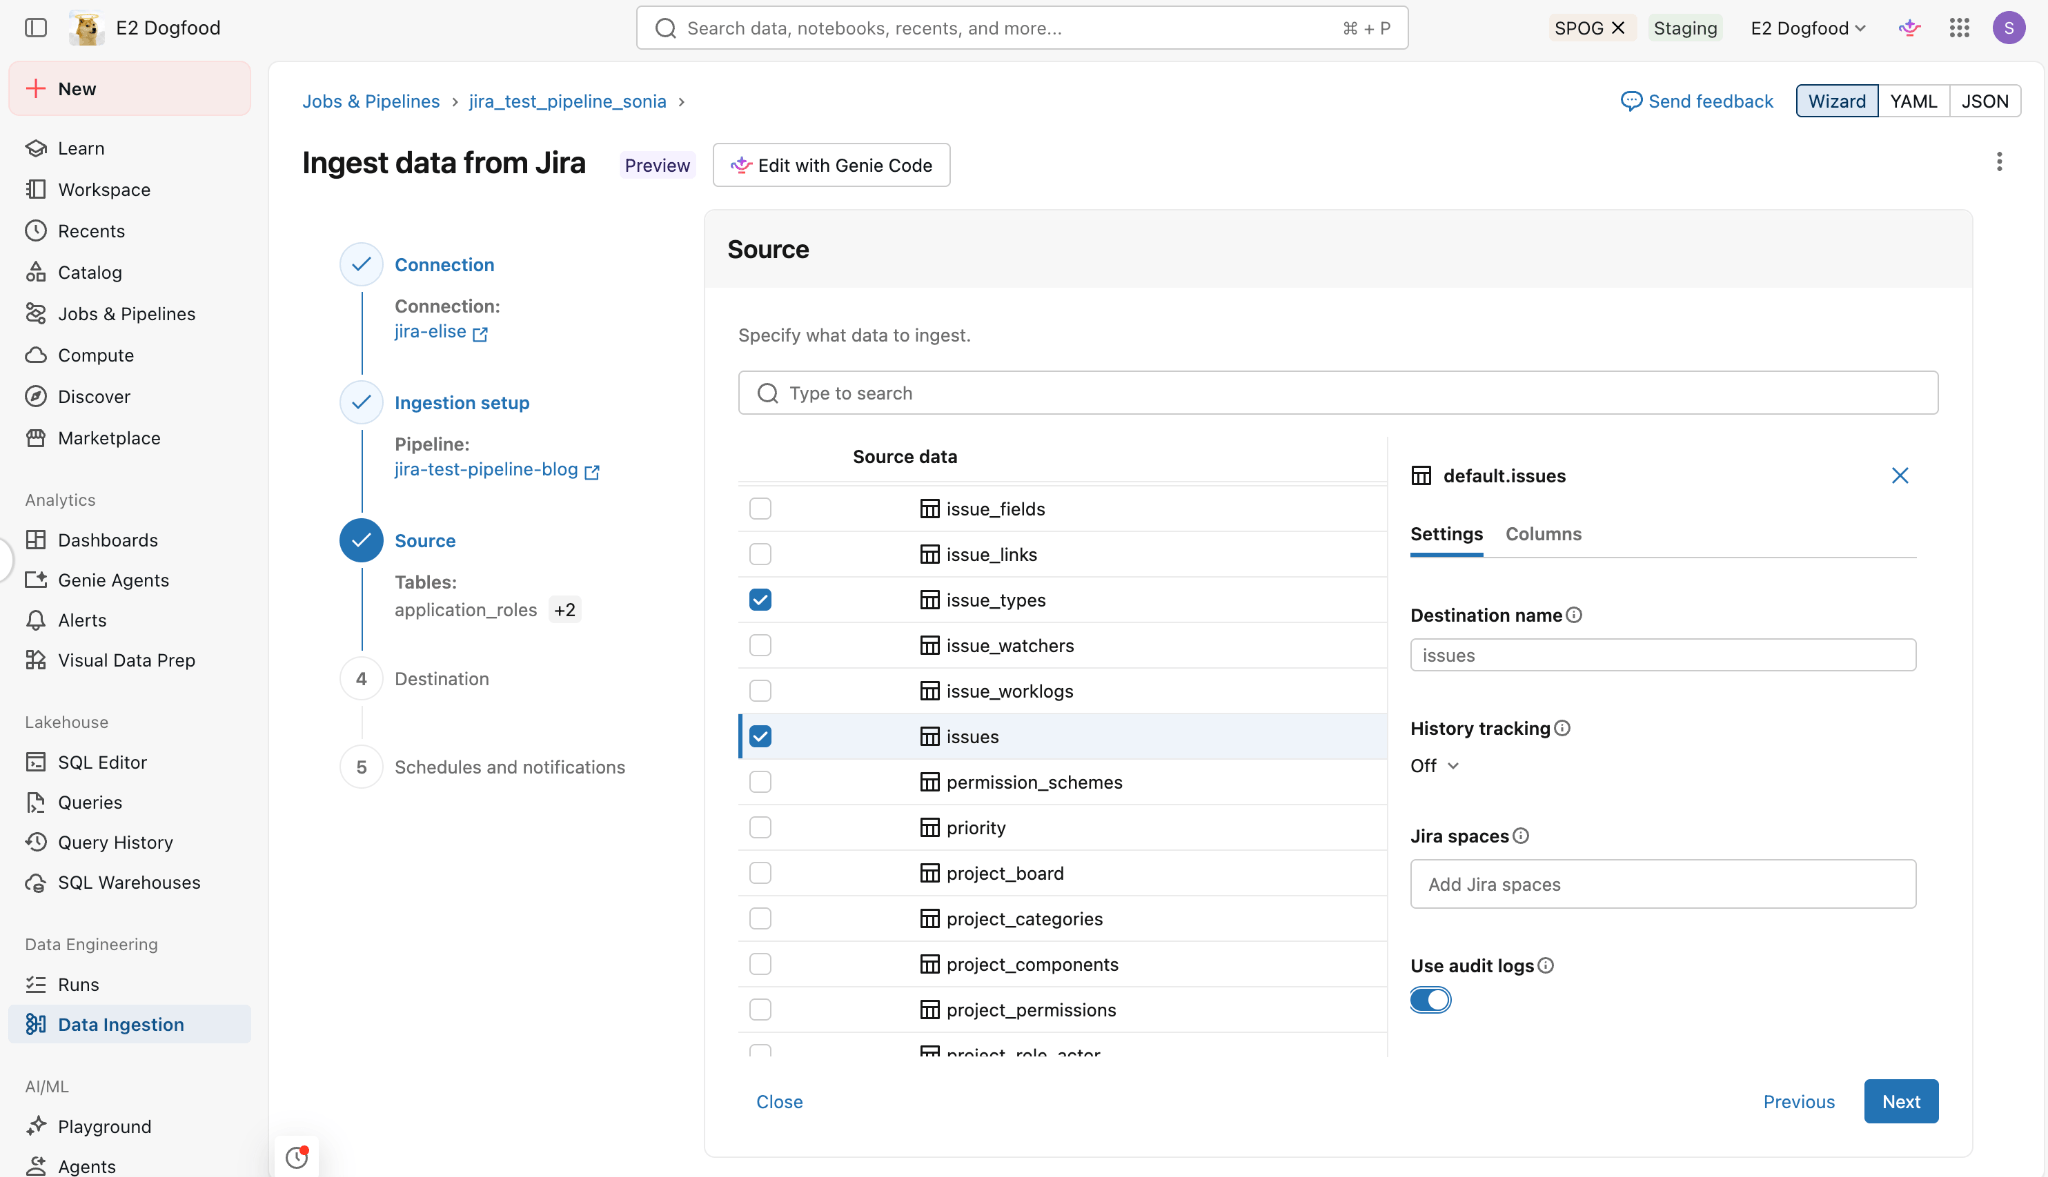Click the New button
The height and width of the screenshot is (1177, 2048).
pyautogui.click(x=130, y=89)
